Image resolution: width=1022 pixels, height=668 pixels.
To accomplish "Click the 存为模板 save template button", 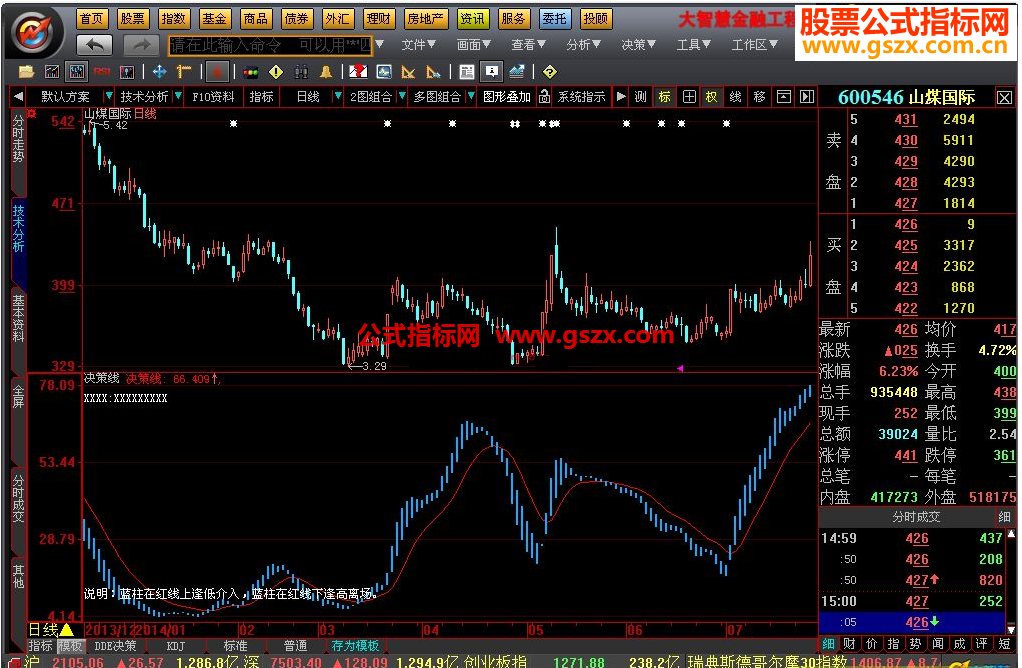I will point(355,646).
